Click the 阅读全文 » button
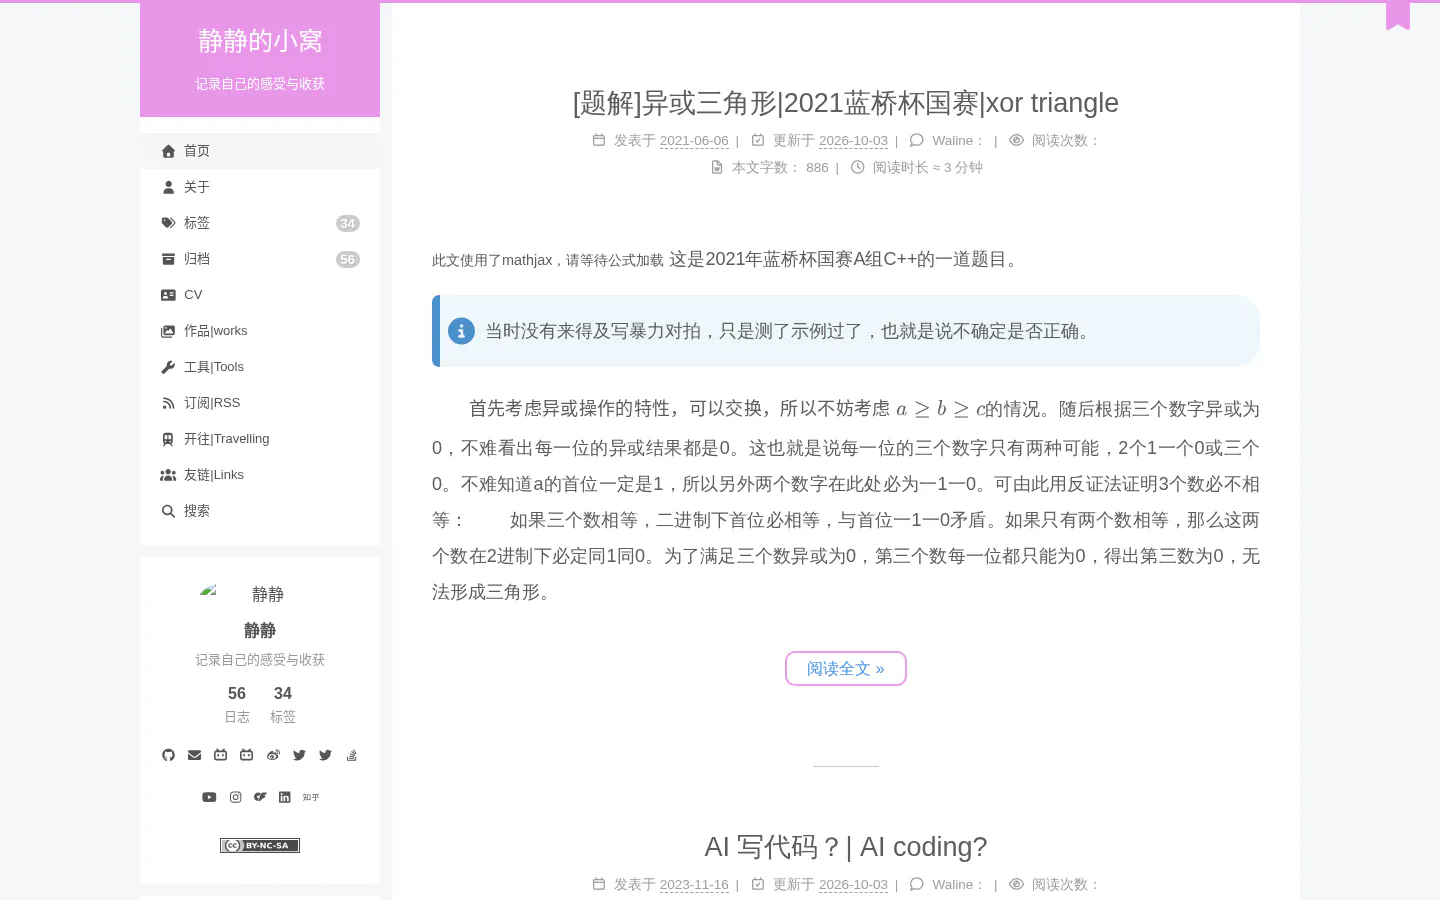 click(846, 669)
